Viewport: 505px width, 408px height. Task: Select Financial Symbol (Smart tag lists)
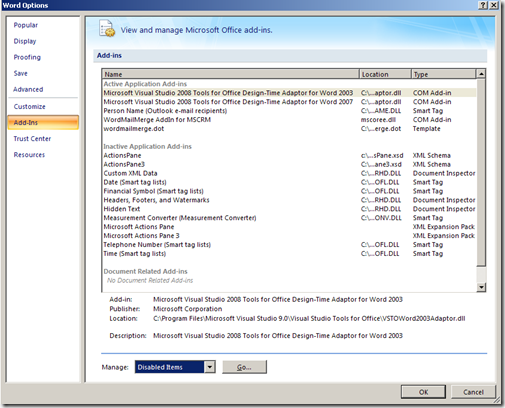289,191
